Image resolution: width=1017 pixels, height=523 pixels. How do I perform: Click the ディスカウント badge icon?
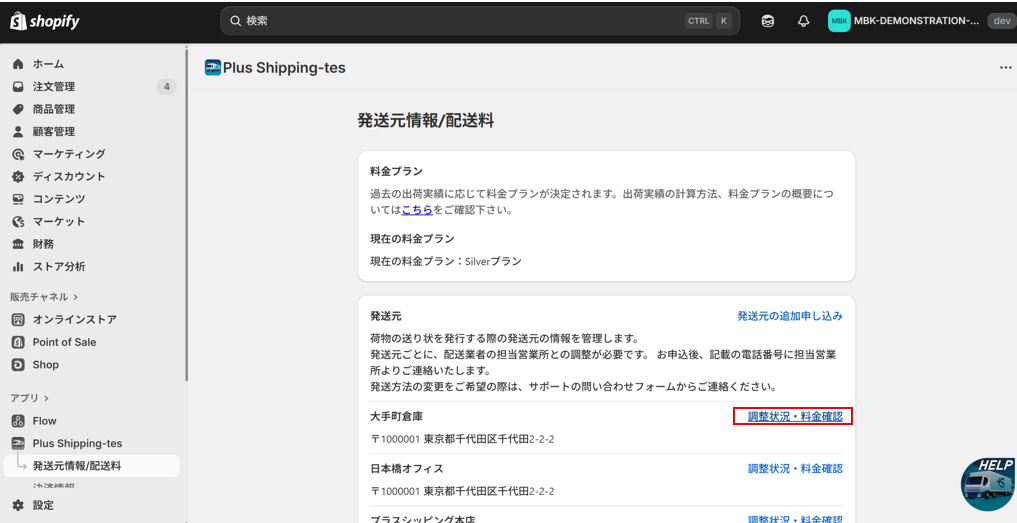tap(18, 176)
